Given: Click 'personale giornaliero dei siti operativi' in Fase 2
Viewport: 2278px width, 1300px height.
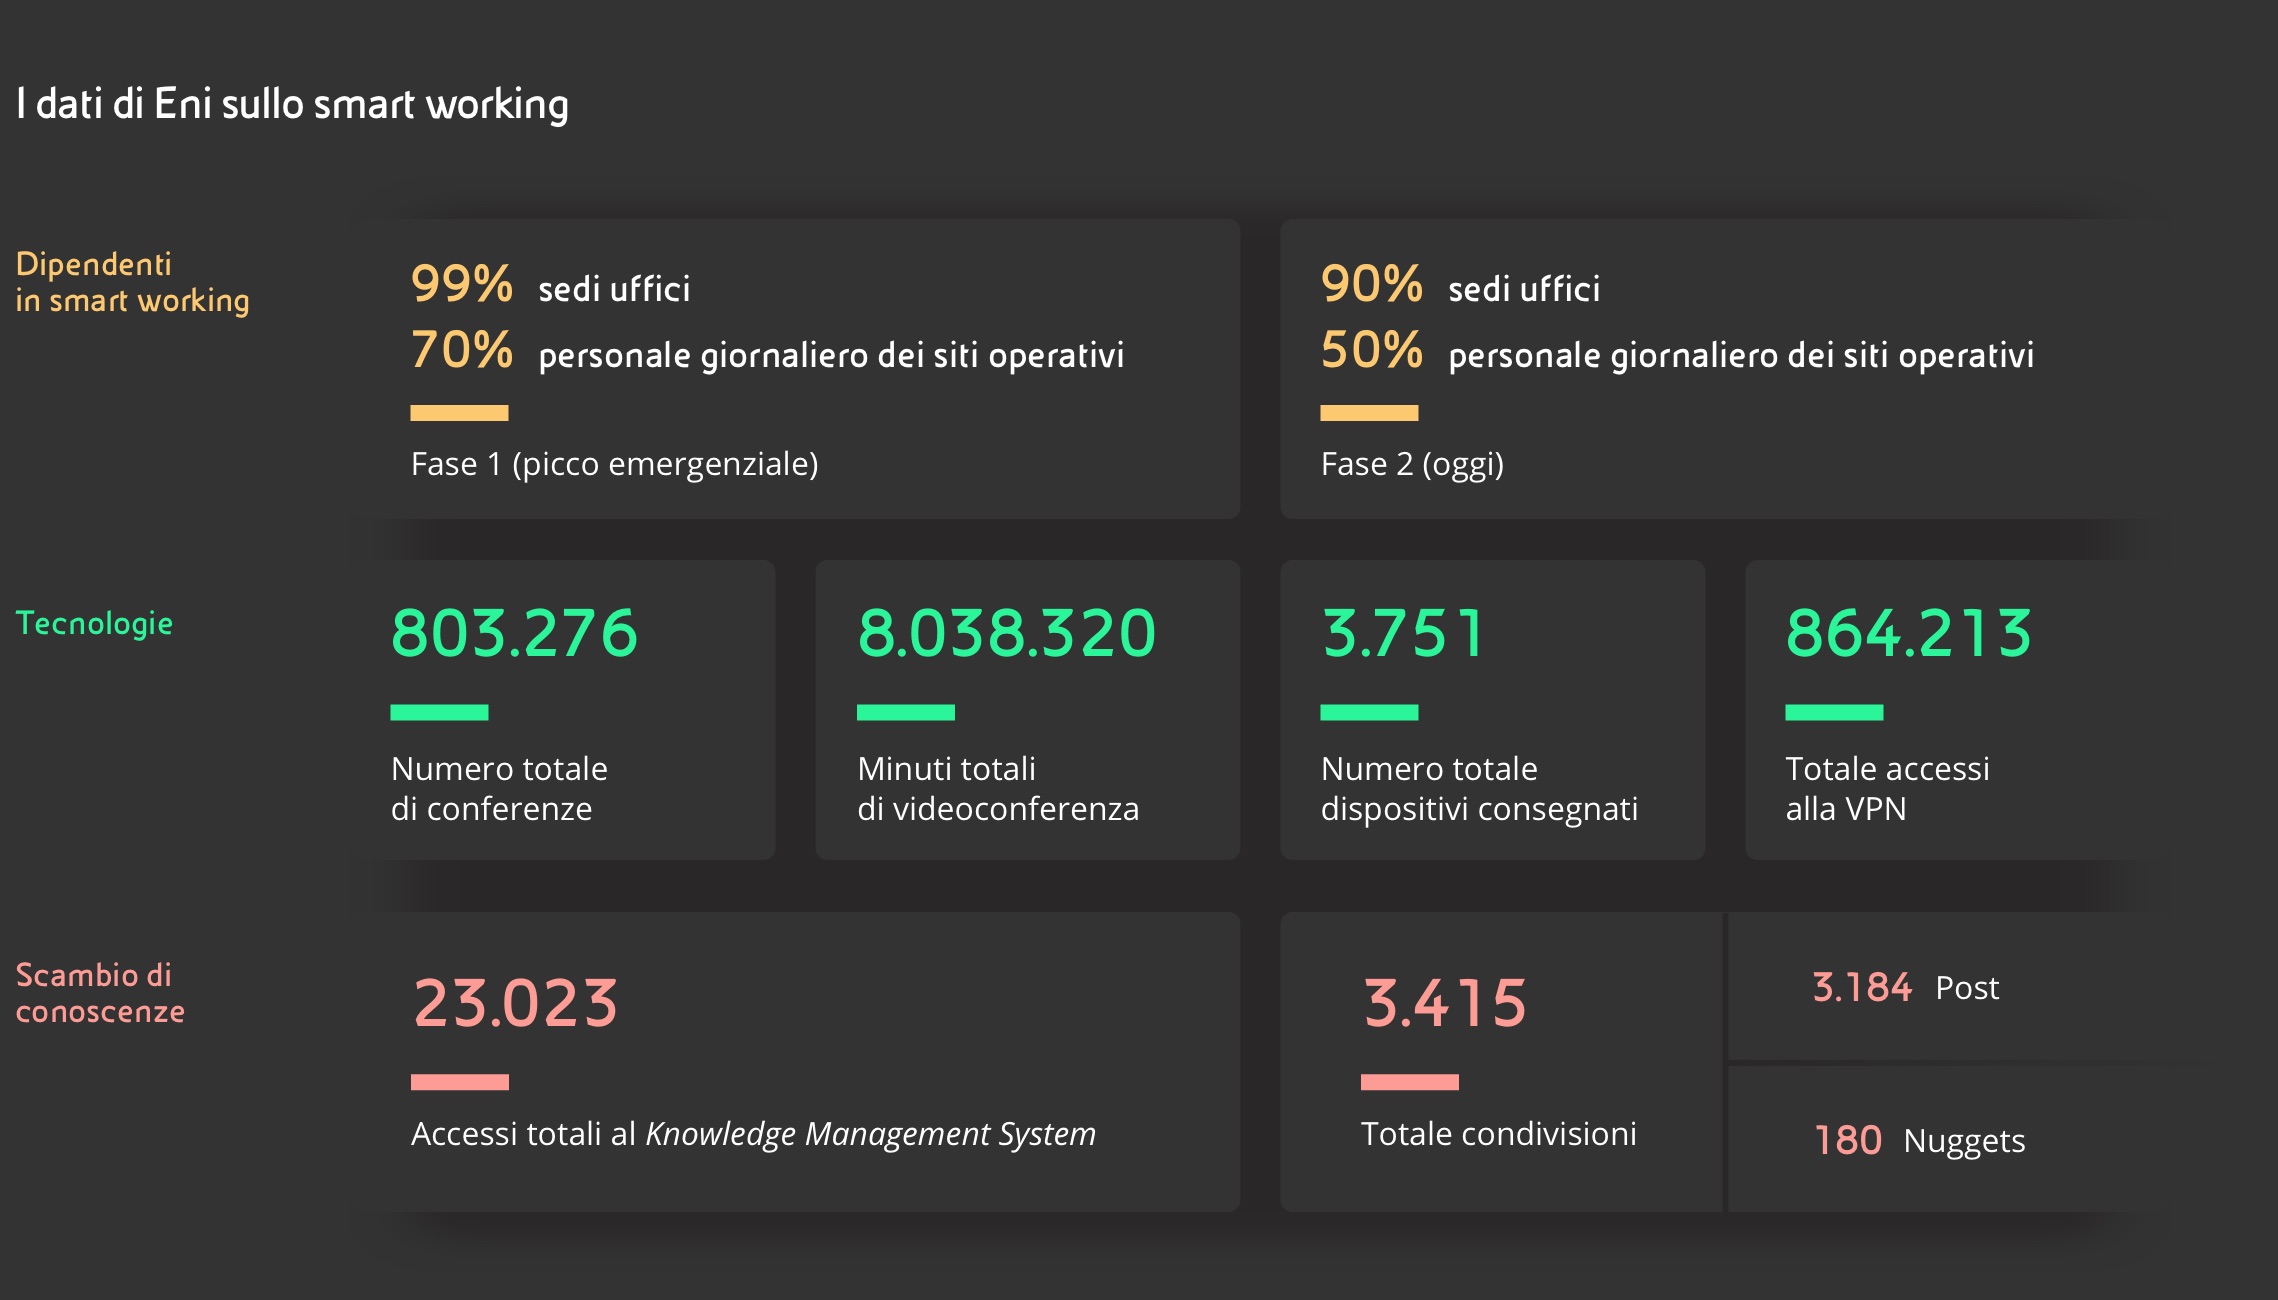Looking at the screenshot, I should click(x=1742, y=356).
